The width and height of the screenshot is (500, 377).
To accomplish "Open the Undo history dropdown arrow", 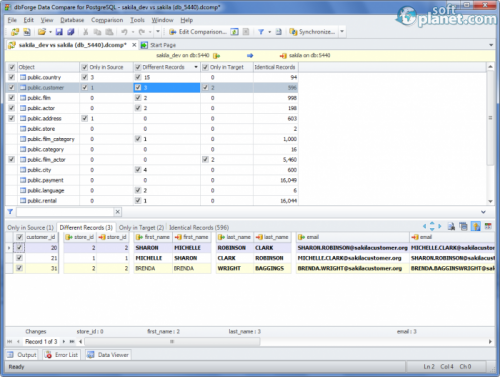I will click(x=133, y=32).
